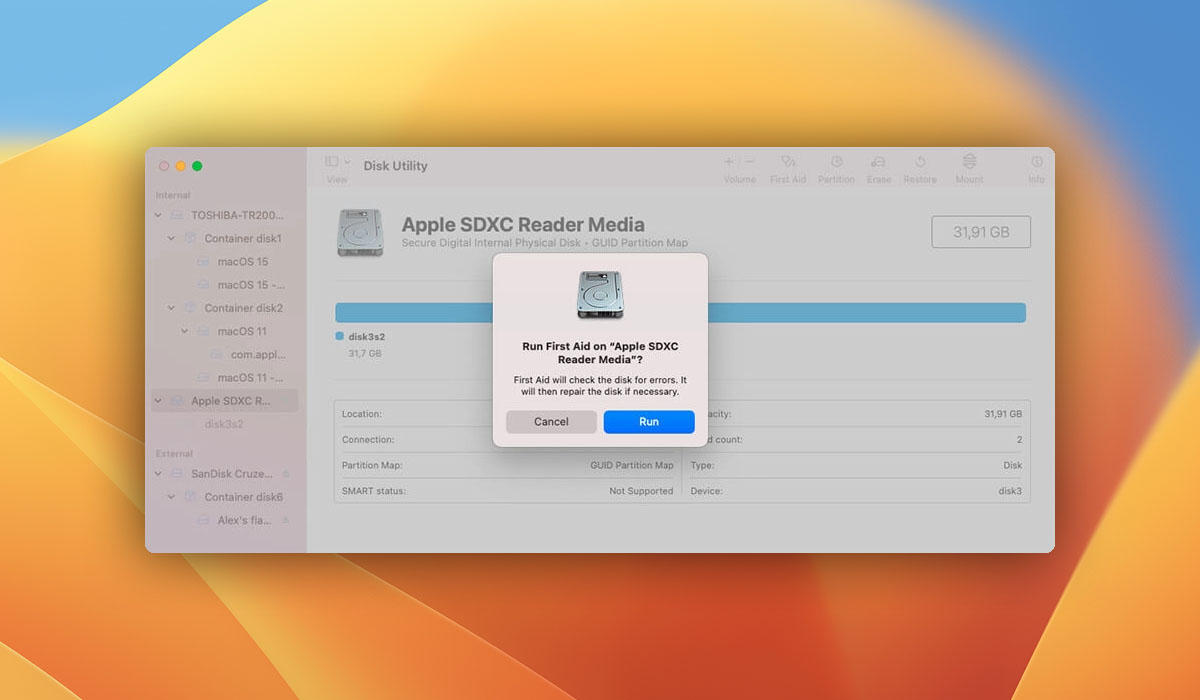Click the green zoom window button
The height and width of the screenshot is (700, 1200).
pyautogui.click(x=197, y=166)
